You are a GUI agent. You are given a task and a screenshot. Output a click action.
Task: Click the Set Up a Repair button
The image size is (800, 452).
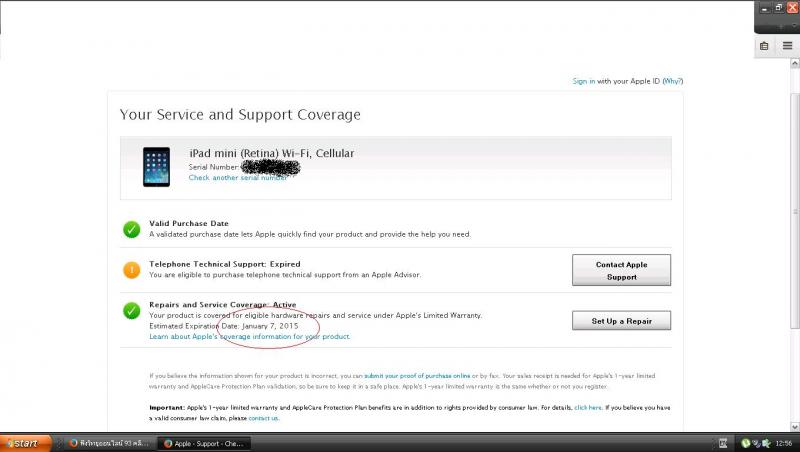pyautogui.click(x=621, y=320)
